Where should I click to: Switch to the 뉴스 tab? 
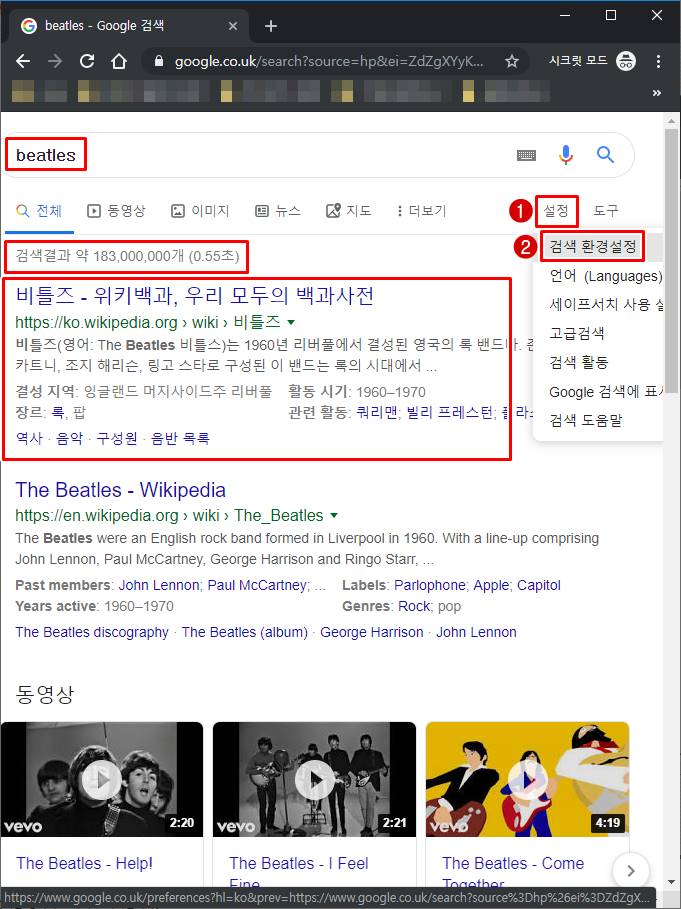tap(278, 211)
